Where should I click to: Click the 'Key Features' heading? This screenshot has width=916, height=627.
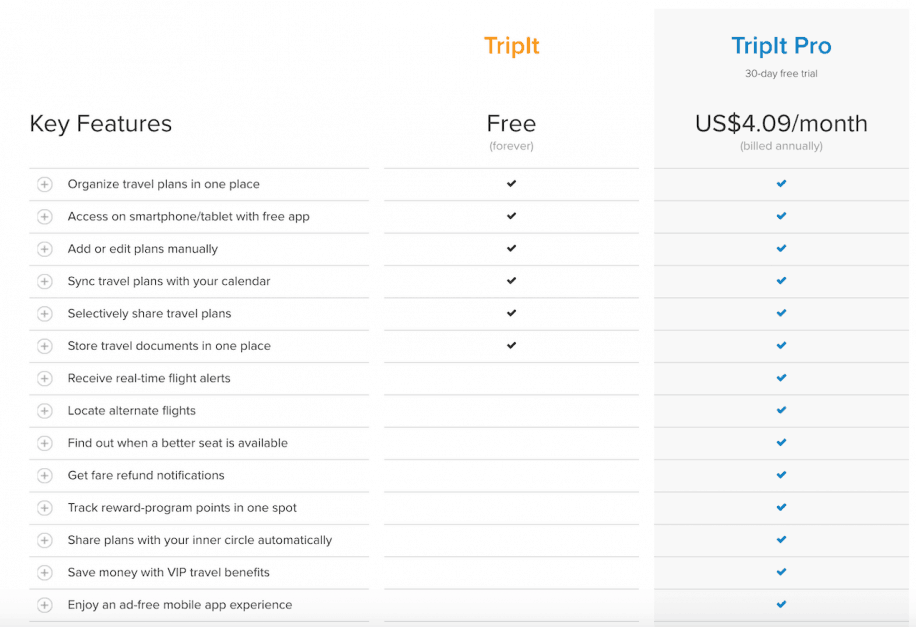coord(100,124)
